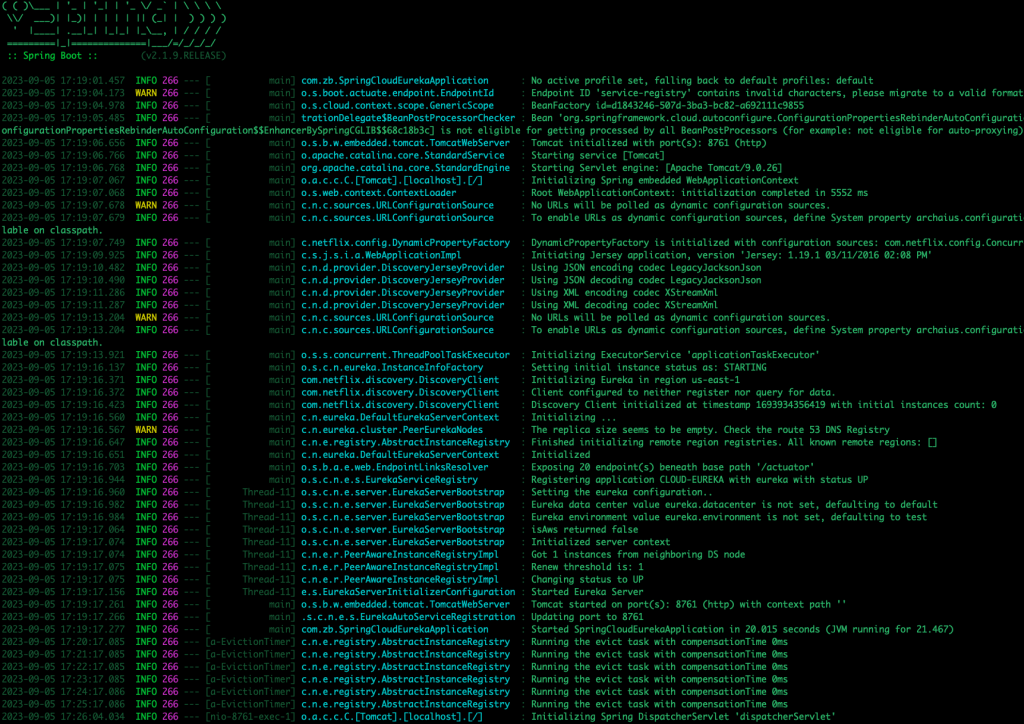The width and height of the screenshot is (1024, 724).
Task: Click BeanFactory id 'd1843246-507d-3ba3-bc82-a692111c9855' message
Action: [x=667, y=105]
